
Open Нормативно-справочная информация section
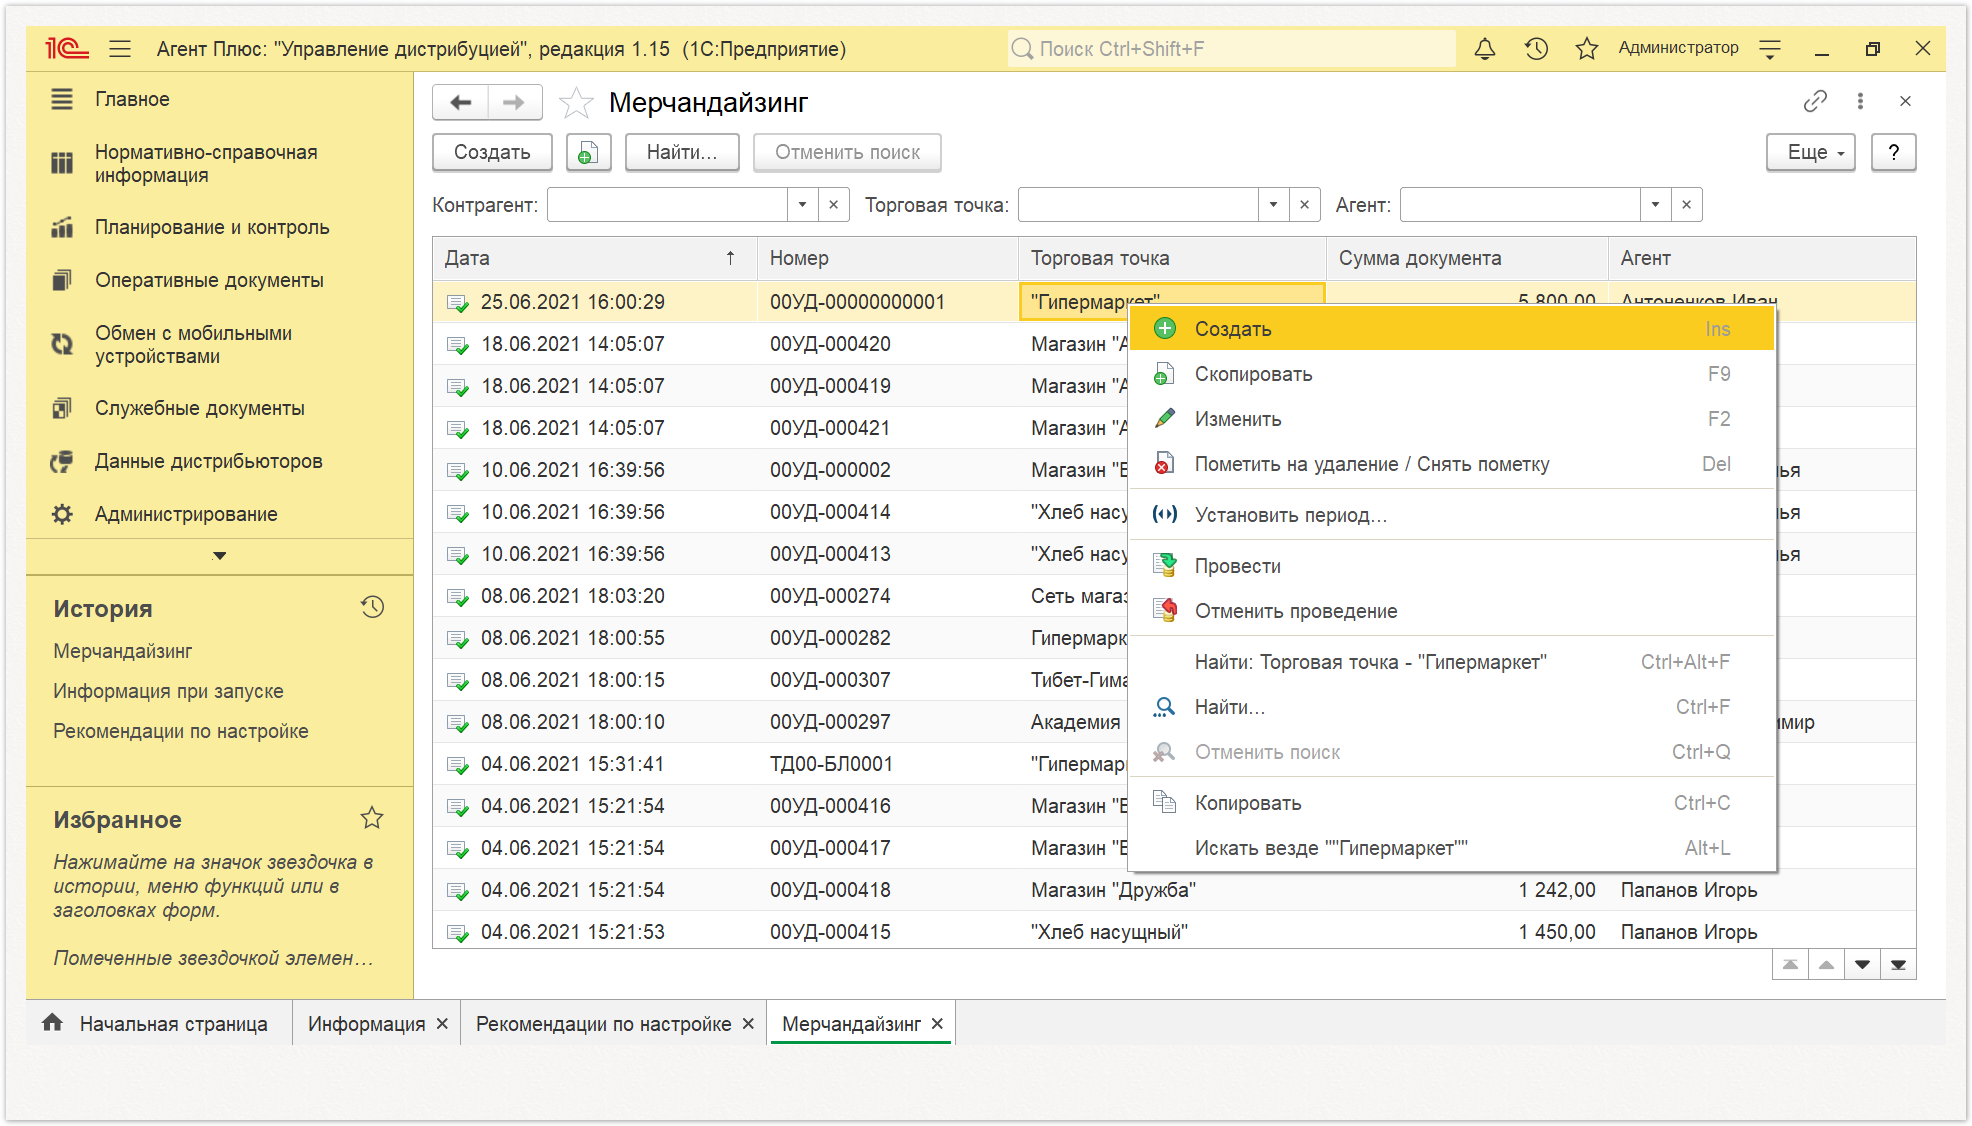[206, 163]
